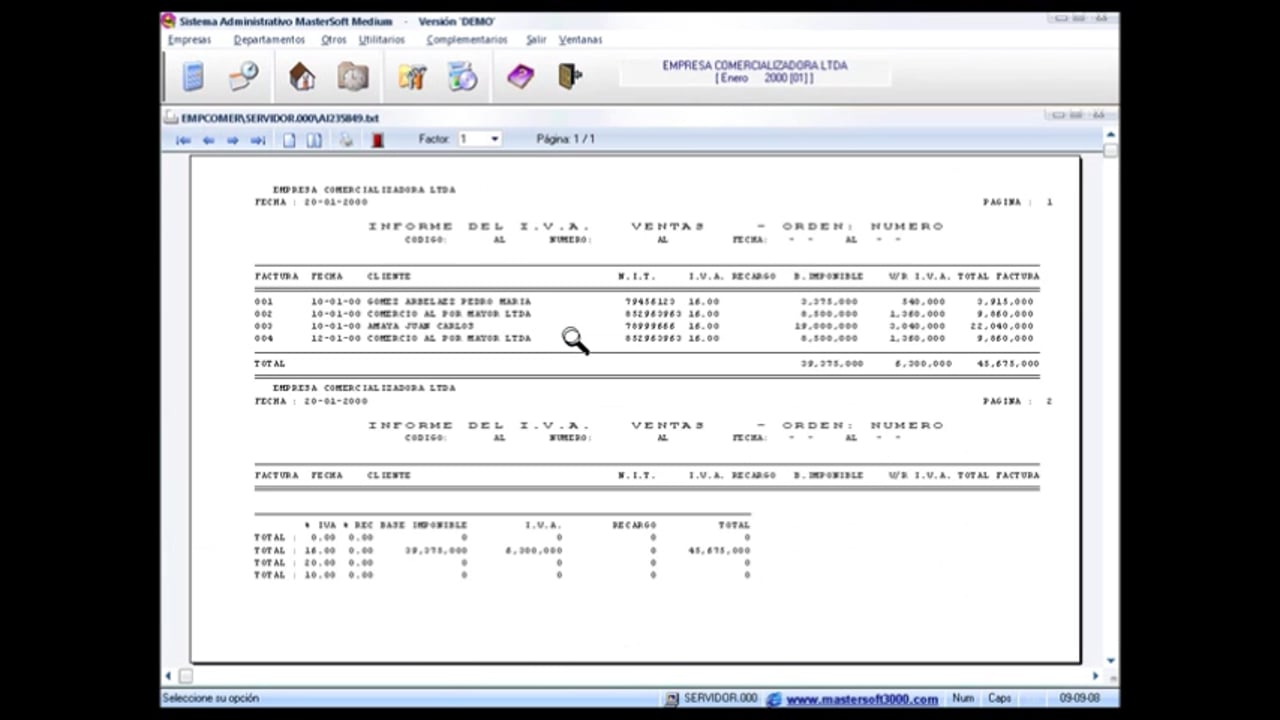Open the Utilitarios menu
The height and width of the screenshot is (720, 1280).
point(381,40)
